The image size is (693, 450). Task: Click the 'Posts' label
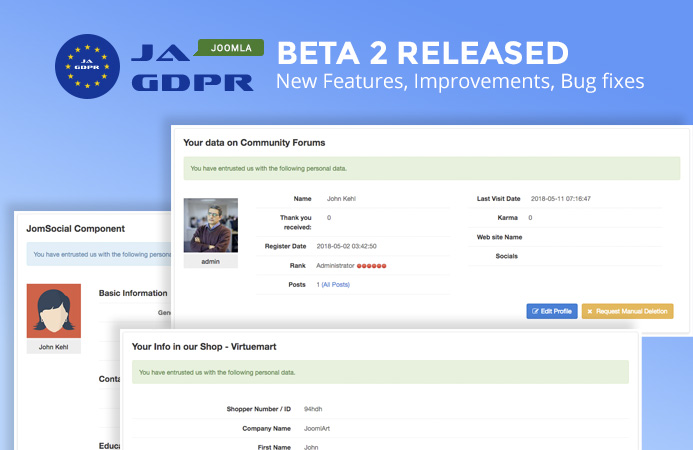pos(297,285)
